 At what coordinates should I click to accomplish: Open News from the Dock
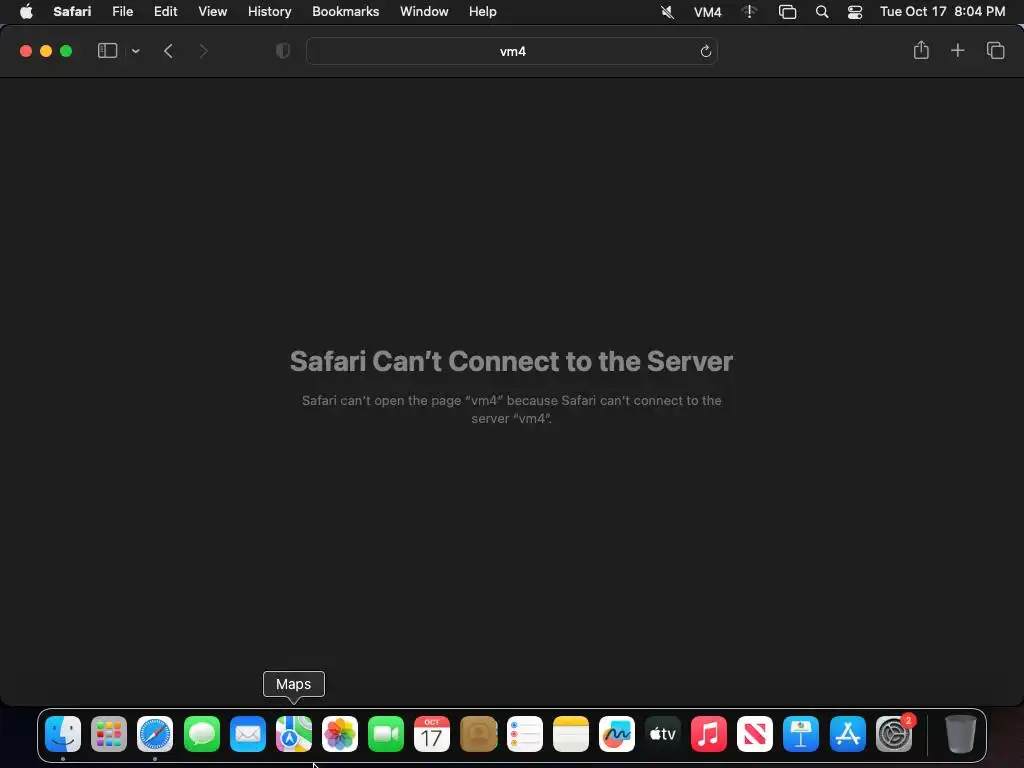755,734
